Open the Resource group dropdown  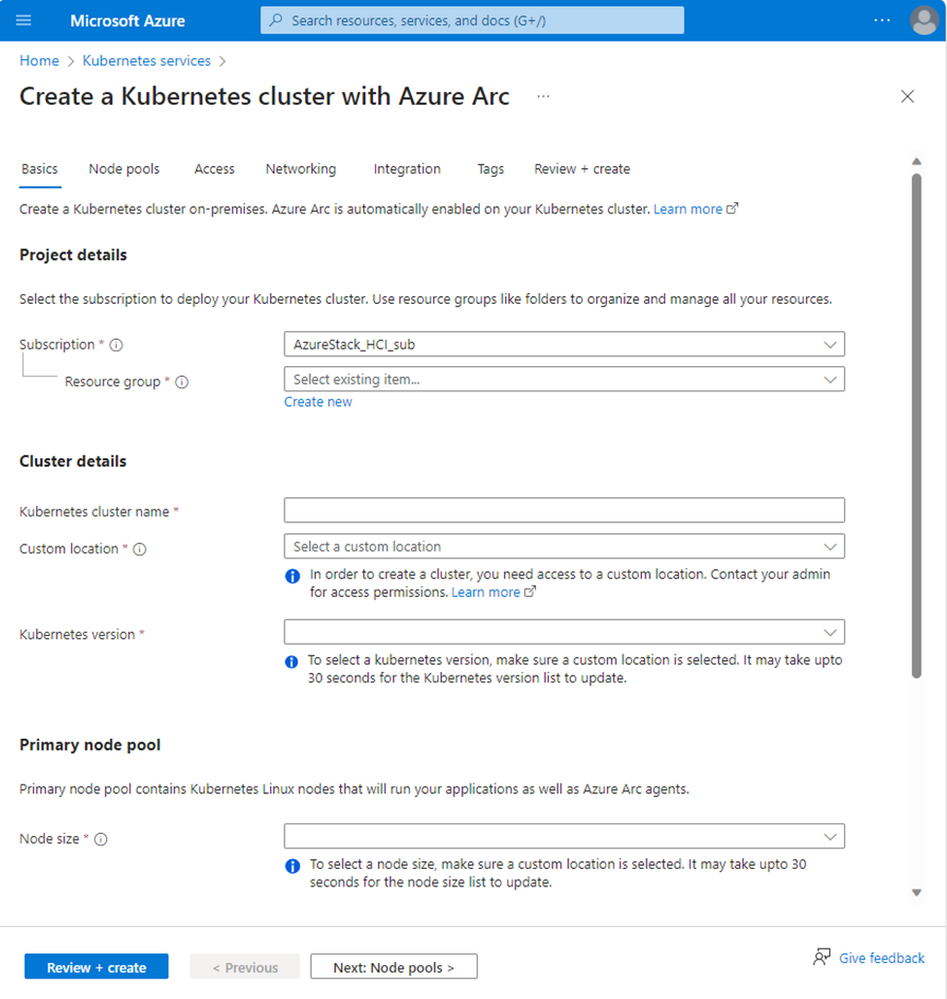click(x=564, y=379)
